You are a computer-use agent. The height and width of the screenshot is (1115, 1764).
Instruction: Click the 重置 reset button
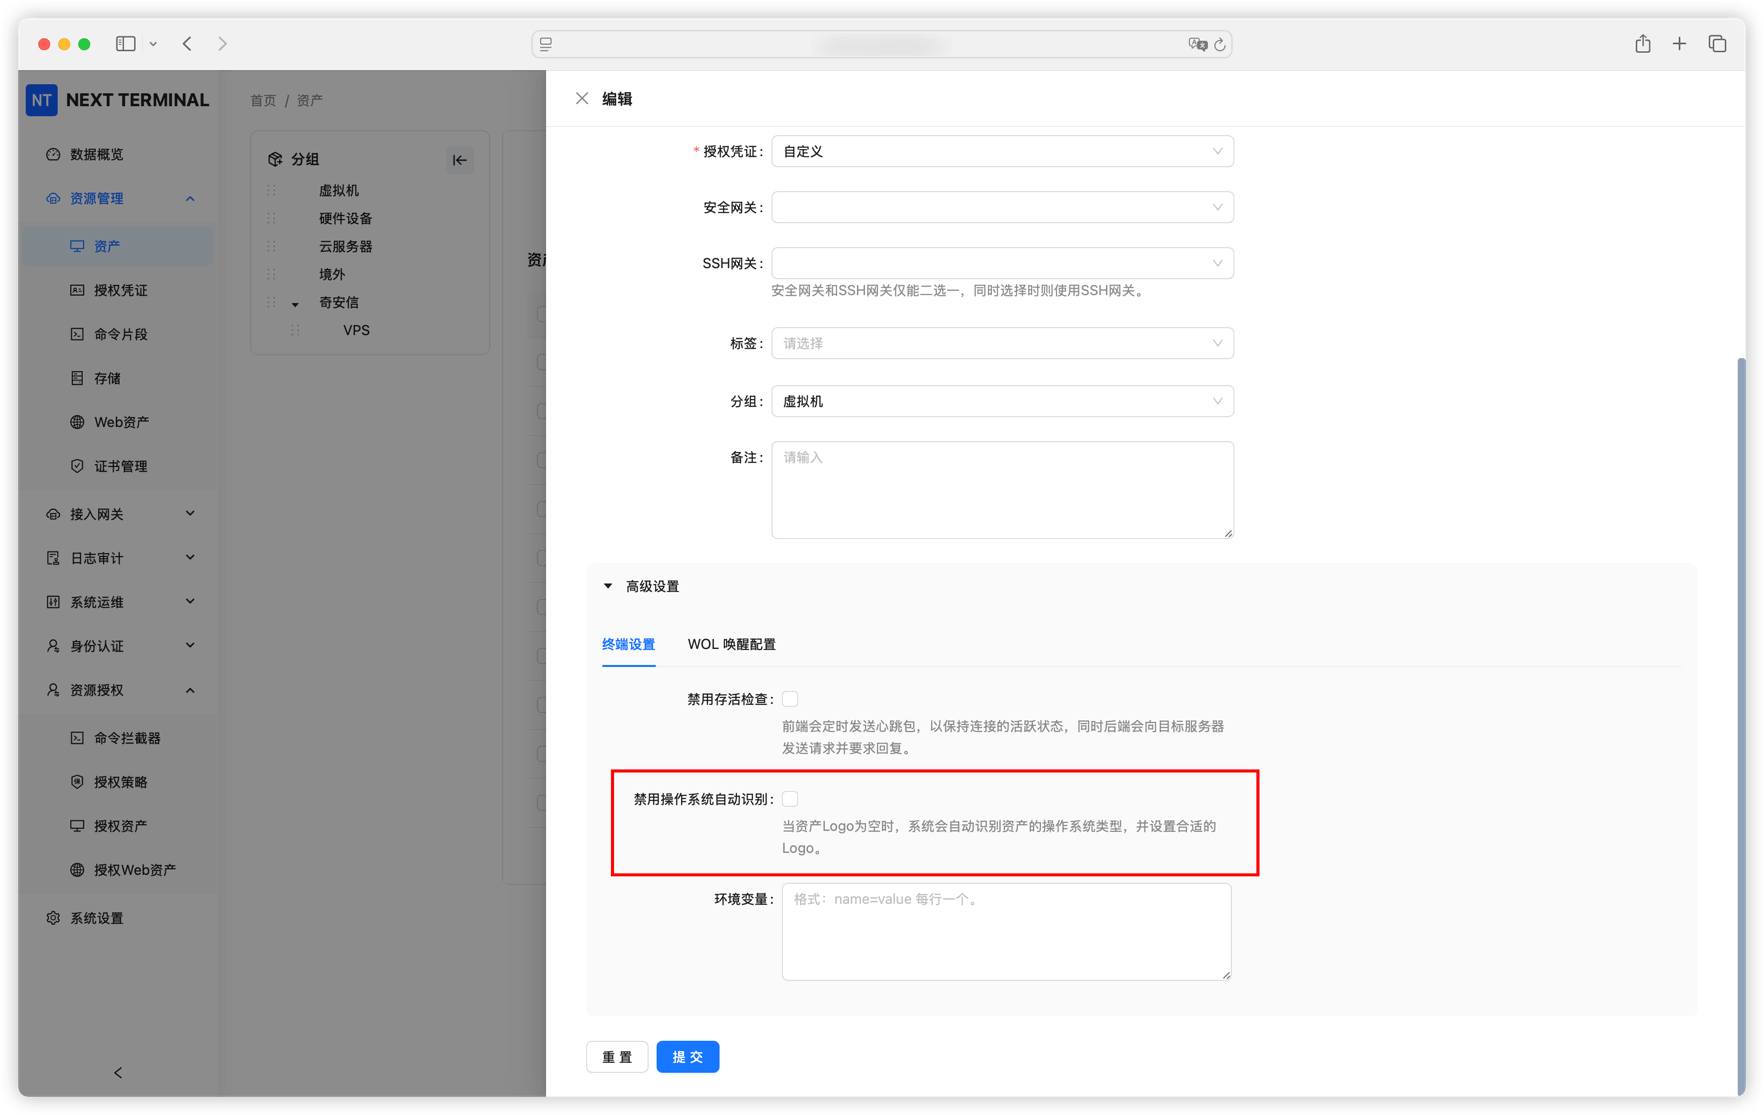click(x=617, y=1056)
